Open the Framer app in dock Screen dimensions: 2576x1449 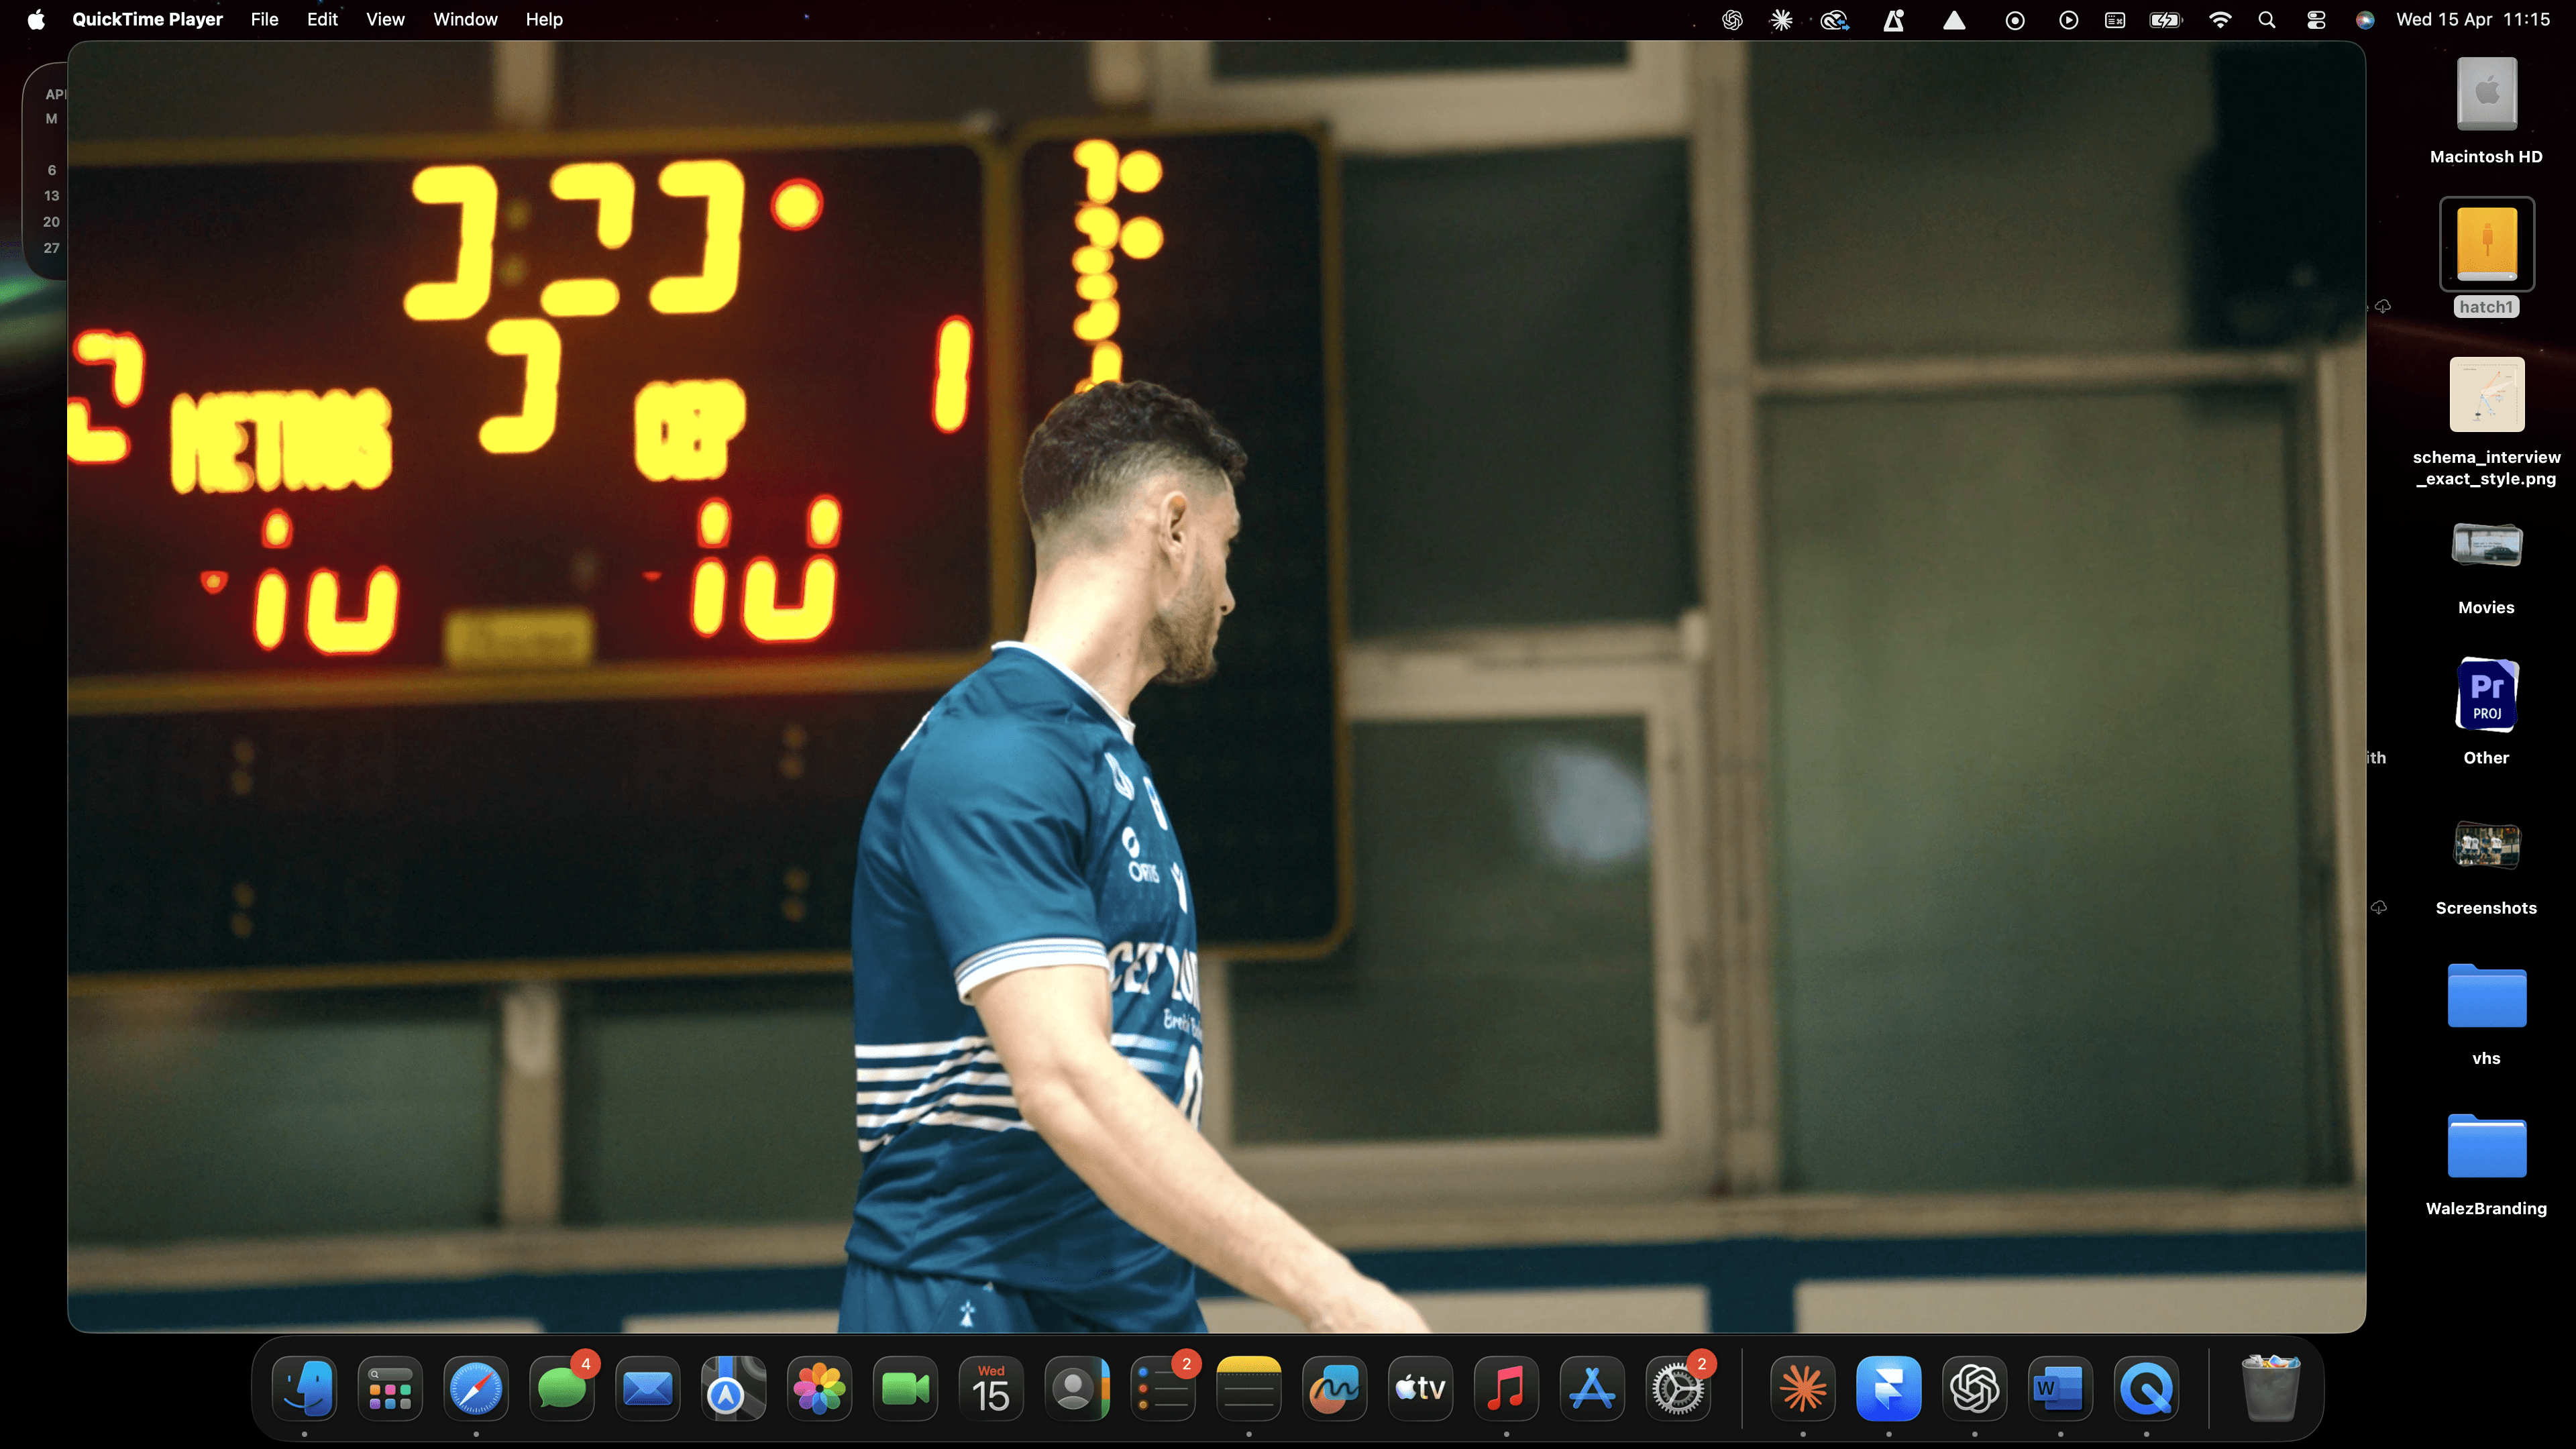tap(1888, 1388)
